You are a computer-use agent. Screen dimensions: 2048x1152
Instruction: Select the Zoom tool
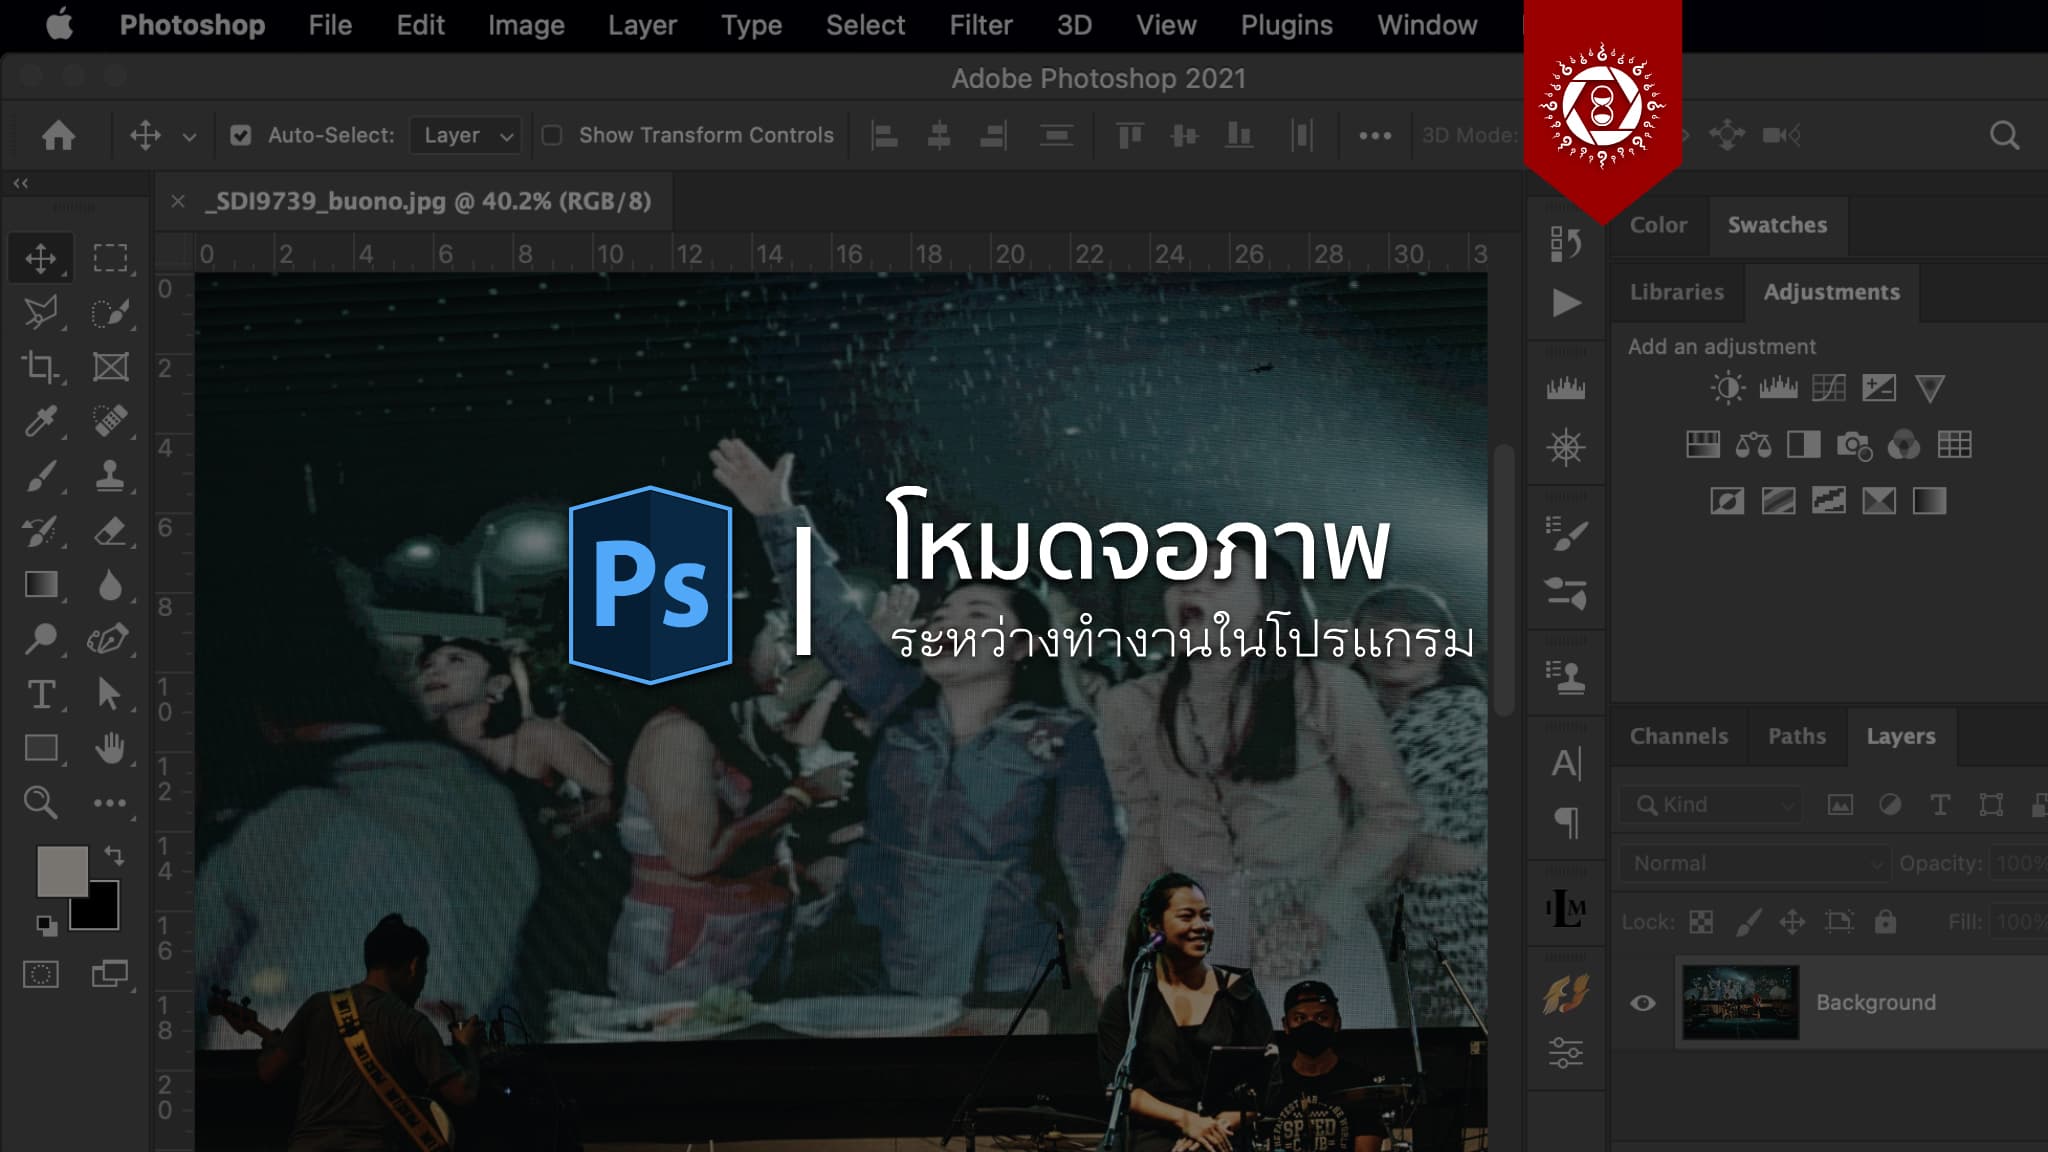[40, 802]
